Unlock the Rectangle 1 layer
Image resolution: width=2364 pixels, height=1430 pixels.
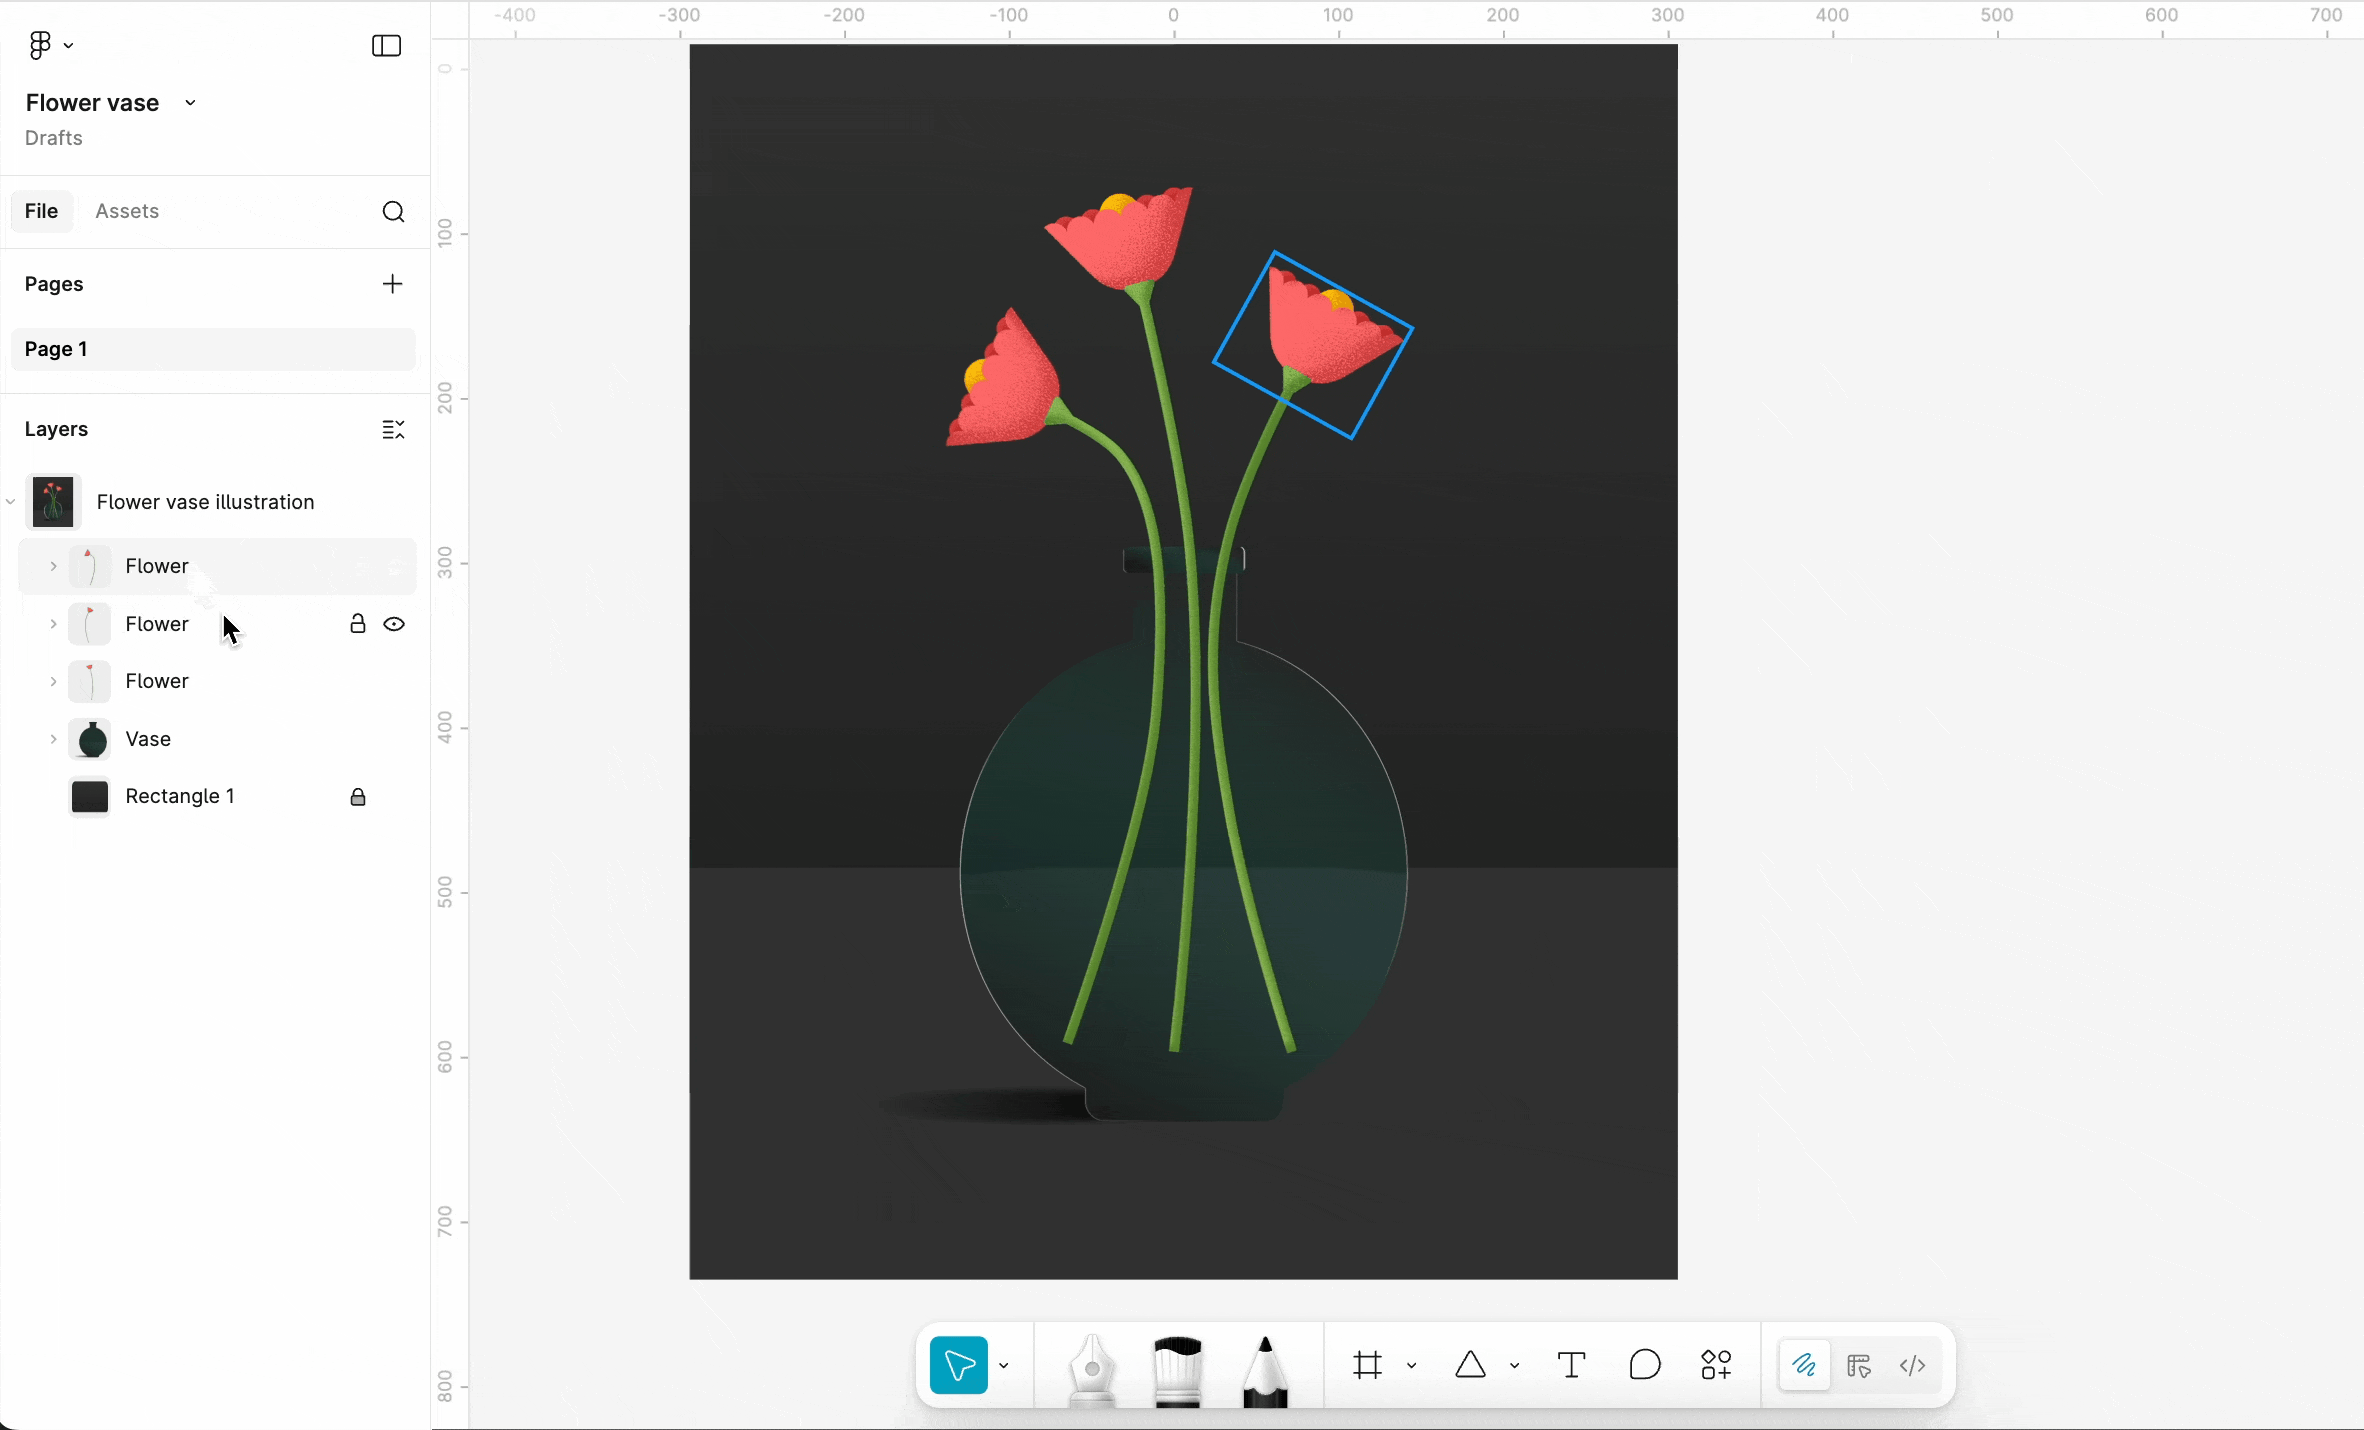coord(357,797)
